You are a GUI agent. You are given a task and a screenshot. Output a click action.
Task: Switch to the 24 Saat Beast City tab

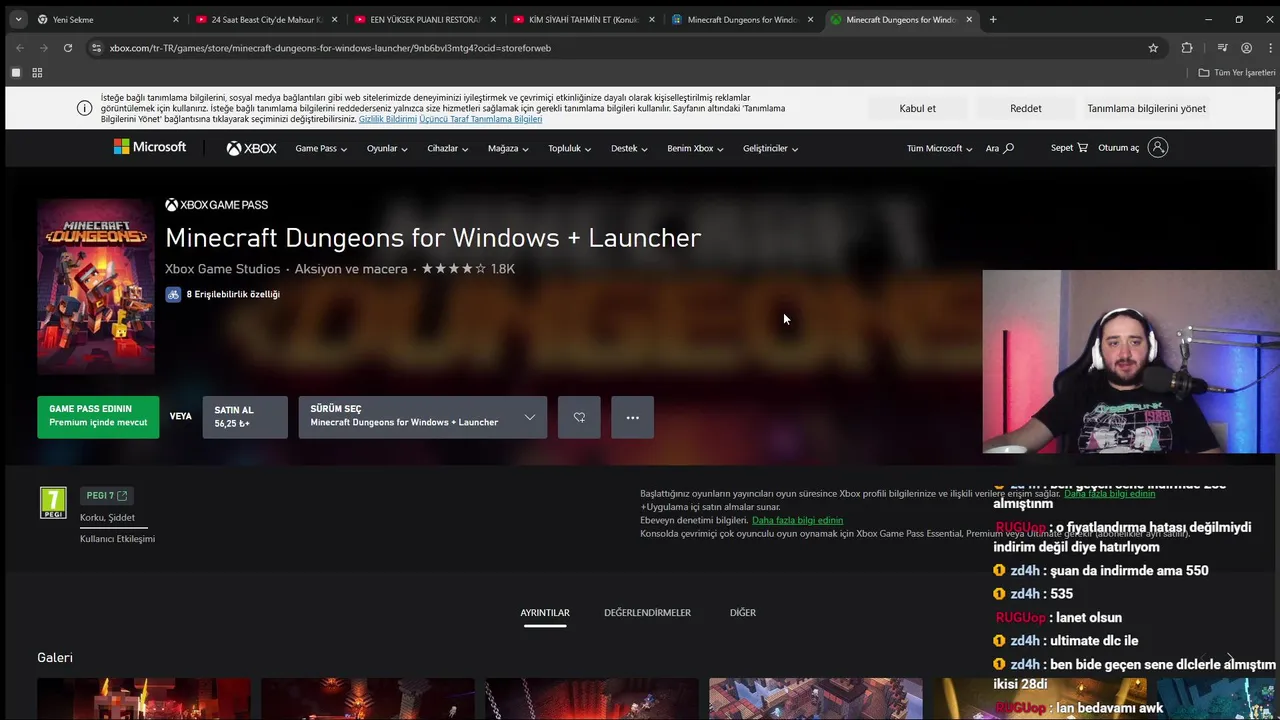(x=266, y=19)
